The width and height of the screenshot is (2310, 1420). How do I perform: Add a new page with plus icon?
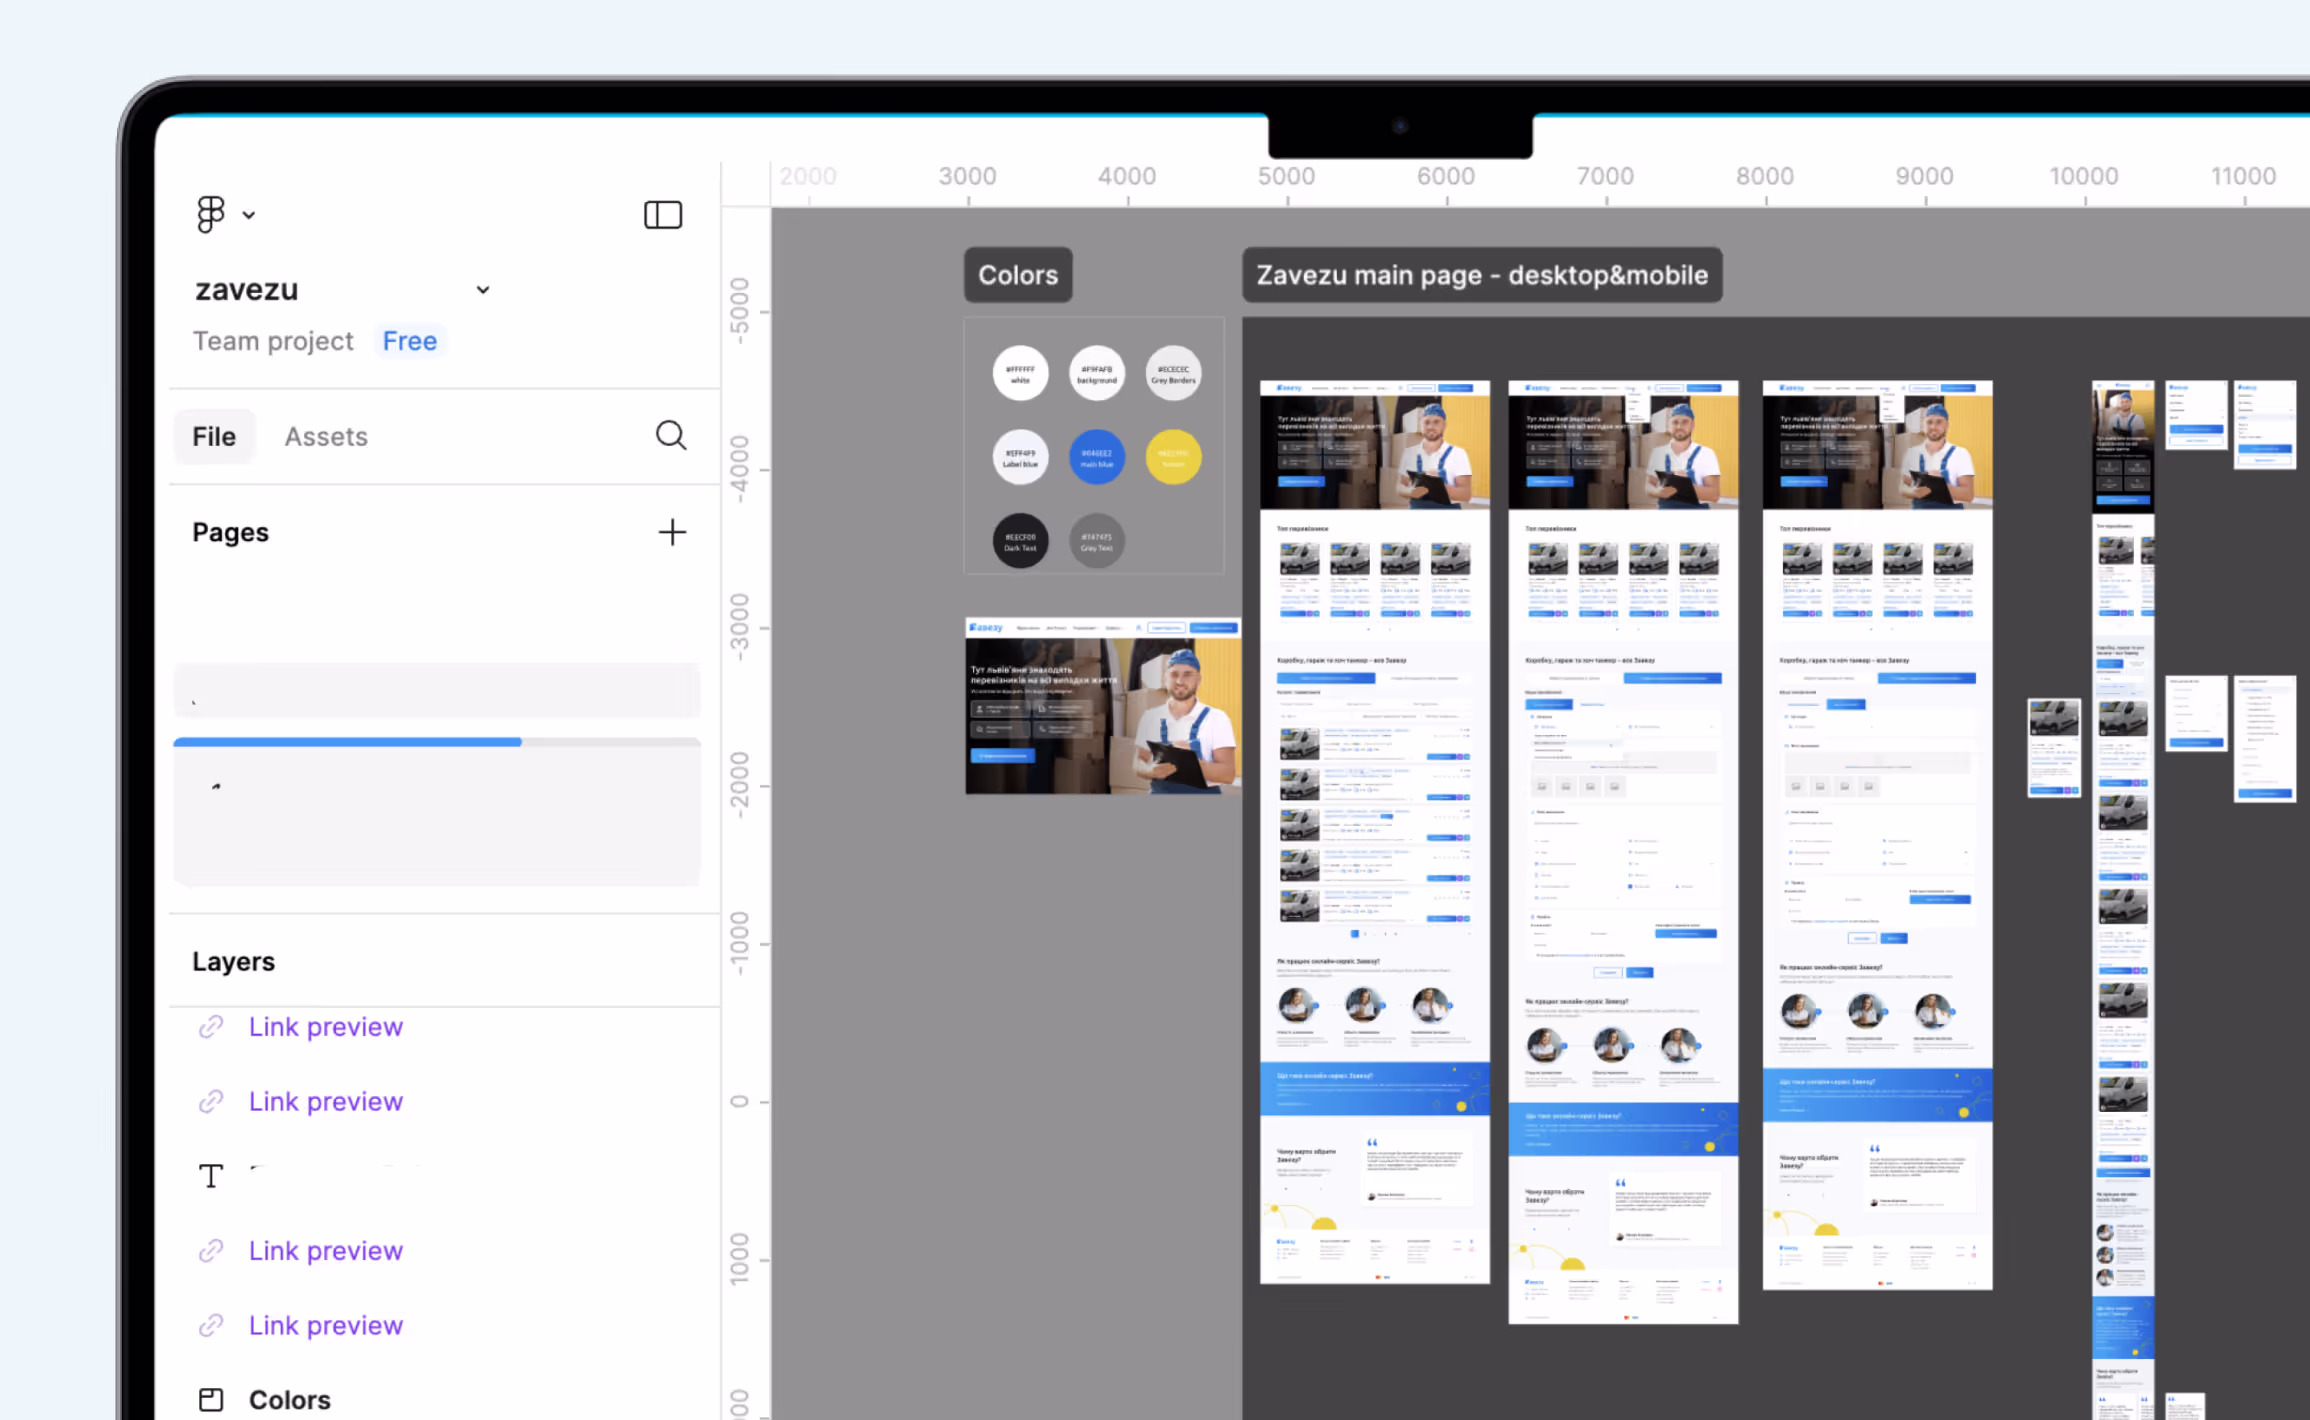pyautogui.click(x=672, y=532)
